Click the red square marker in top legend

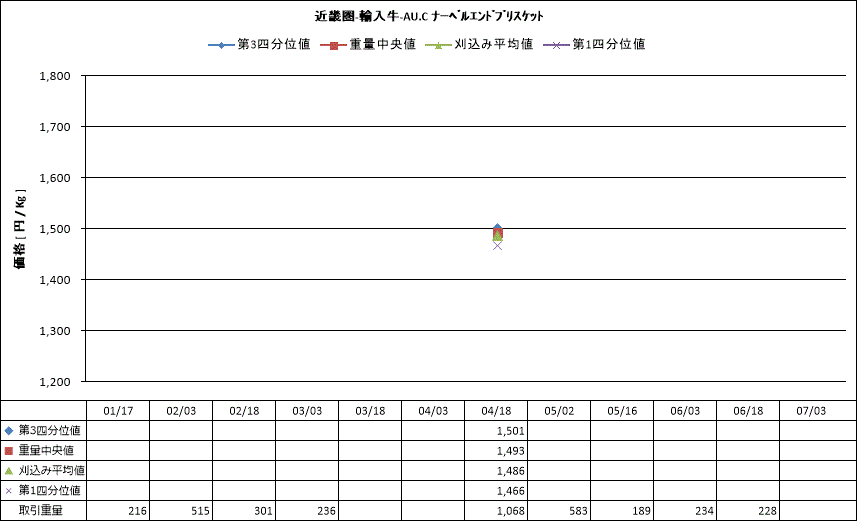(x=333, y=45)
